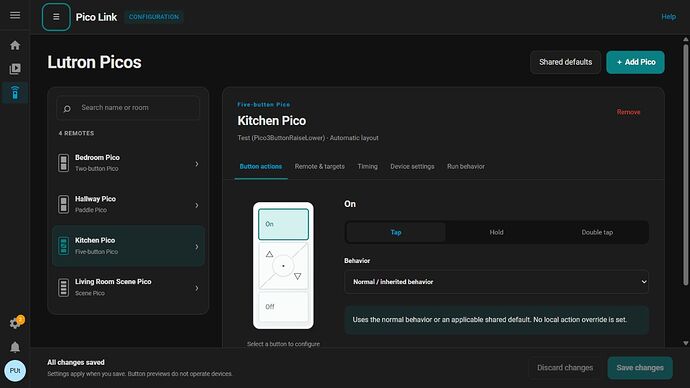
Task: Open the Help link
Action: tap(668, 17)
